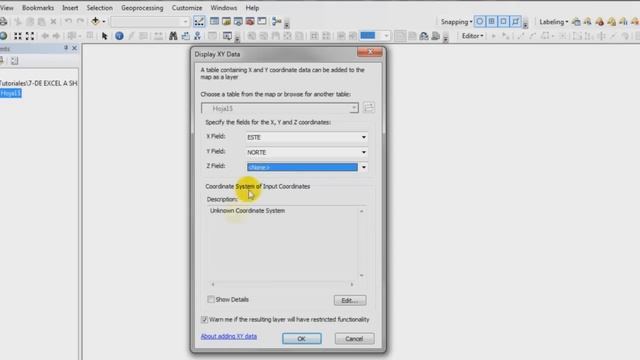Open the Labeling dropdown menu
This screenshot has width=640, height=360.
(x=554, y=22)
